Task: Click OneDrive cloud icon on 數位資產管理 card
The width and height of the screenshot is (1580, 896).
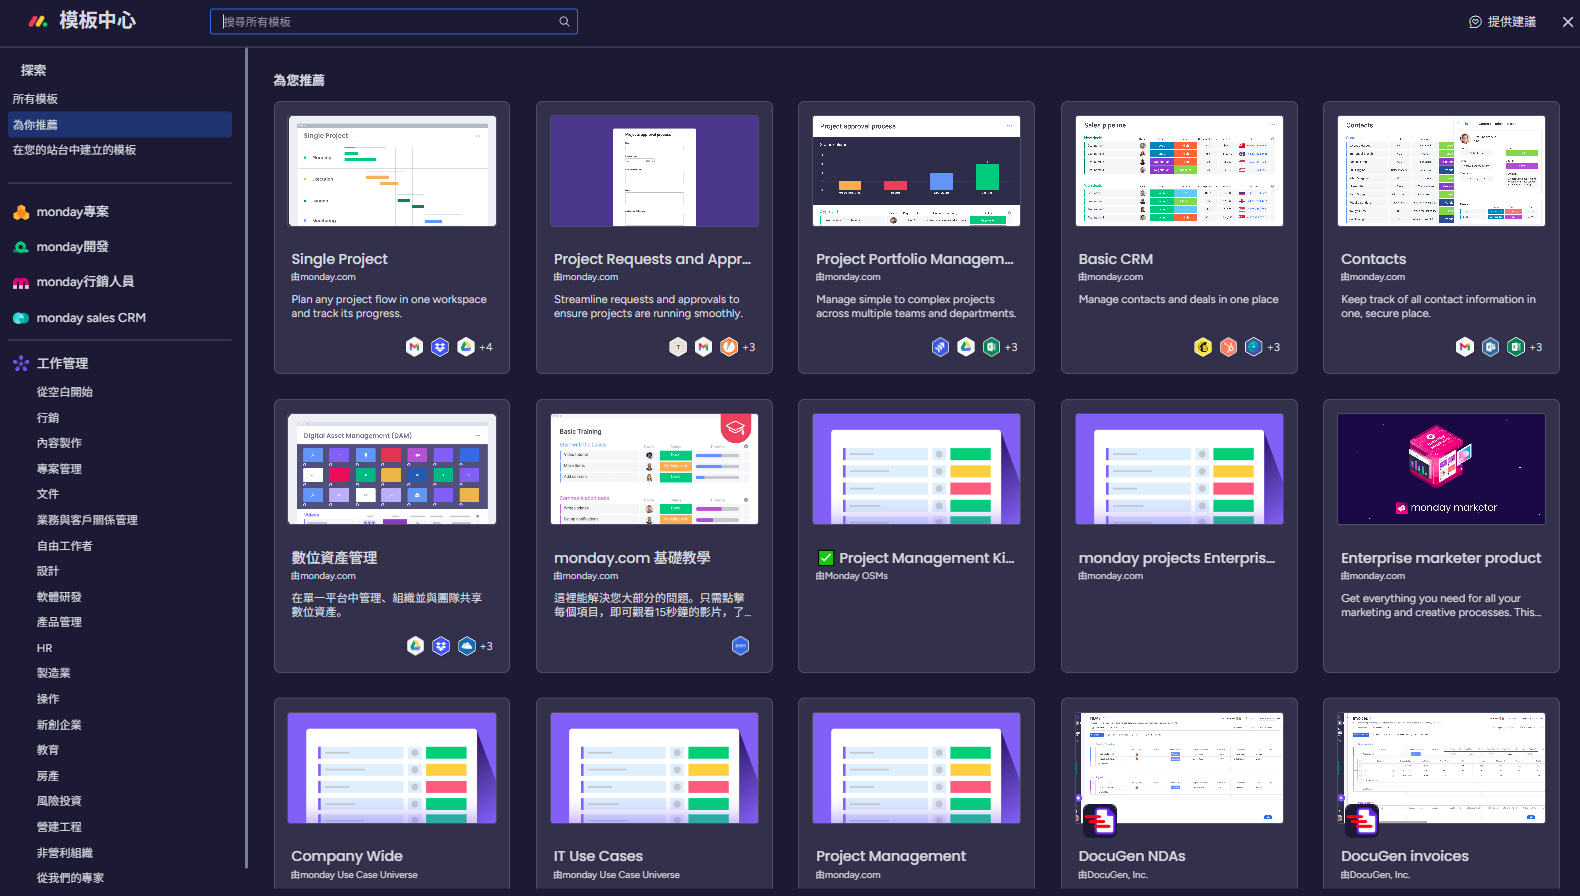Action: point(467,646)
